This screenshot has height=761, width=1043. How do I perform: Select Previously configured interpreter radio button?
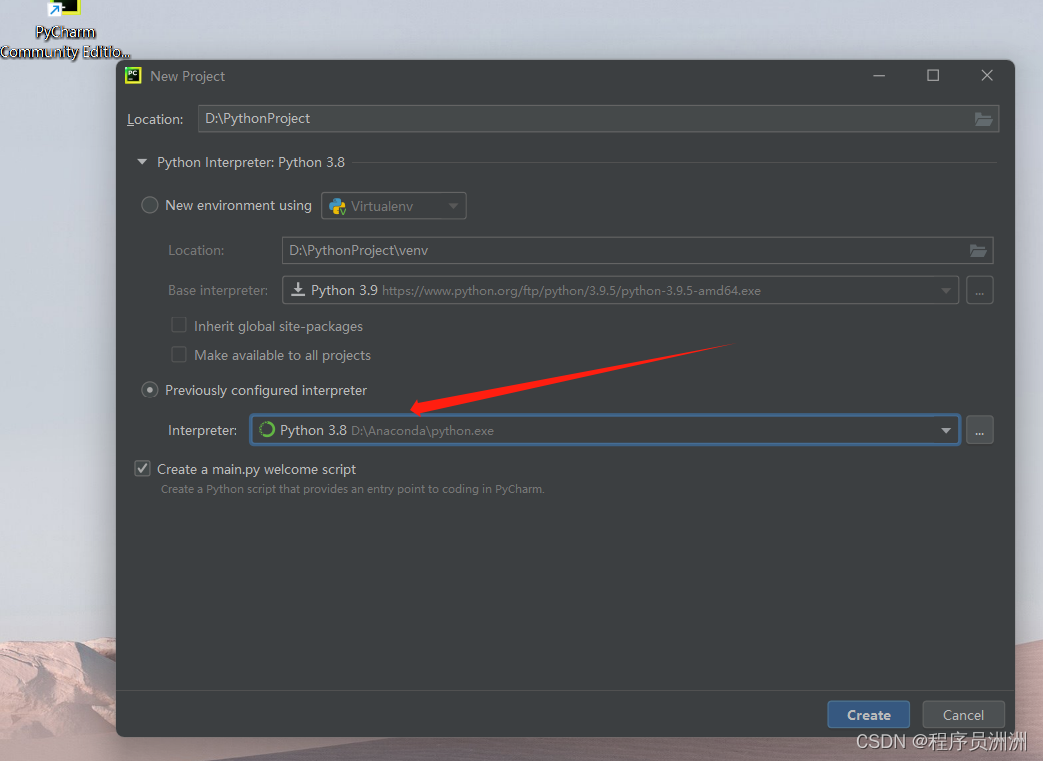(150, 390)
